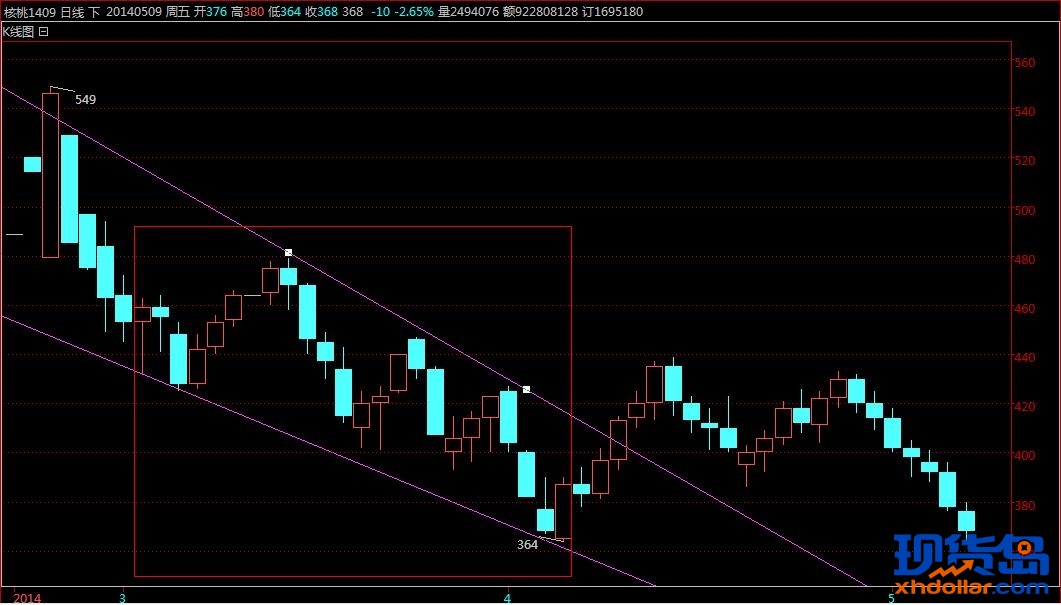
Task: Click the 下 indicator in header
Action: pyautogui.click(x=95, y=12)
